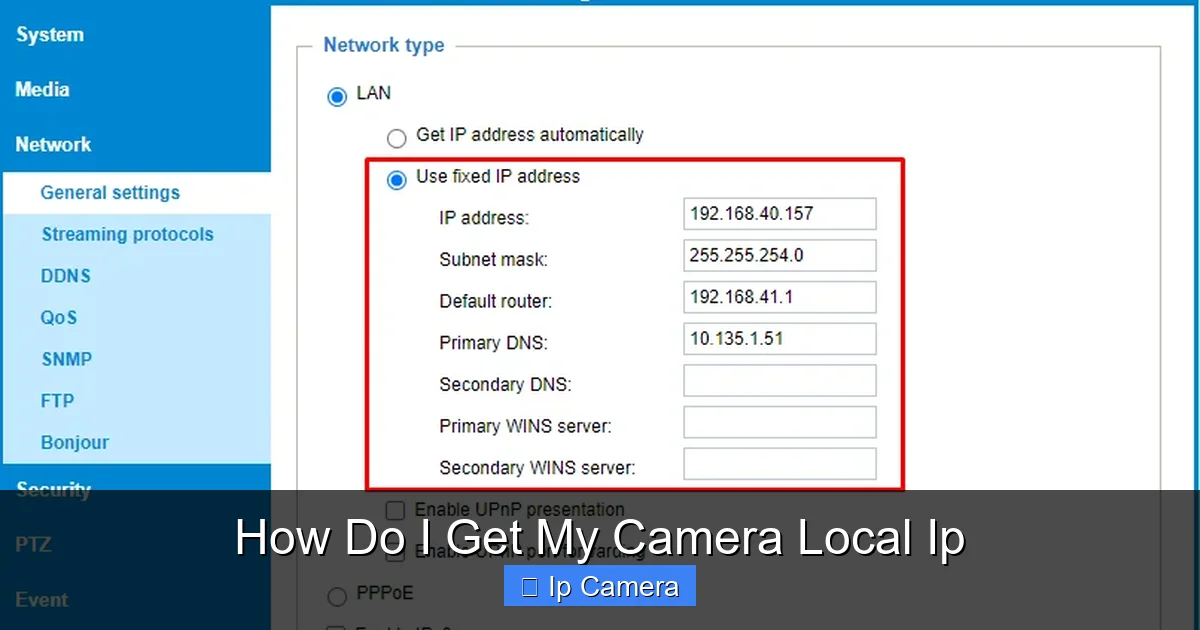Open QoS settings page

[59, 318]
